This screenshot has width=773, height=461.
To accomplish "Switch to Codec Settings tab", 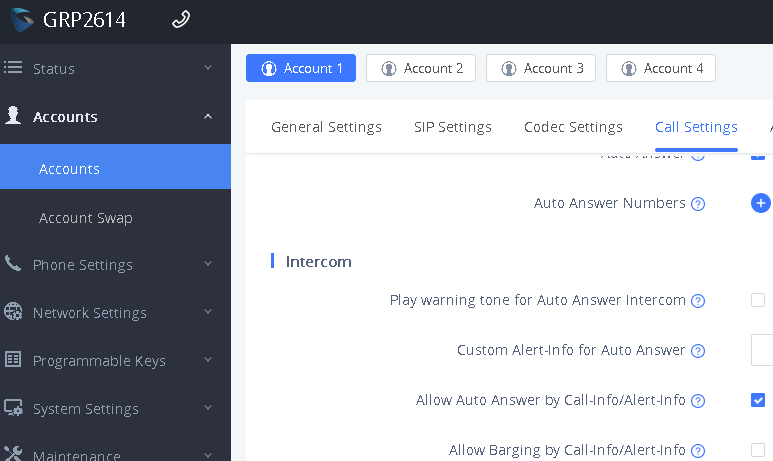I will coord(573,127).
